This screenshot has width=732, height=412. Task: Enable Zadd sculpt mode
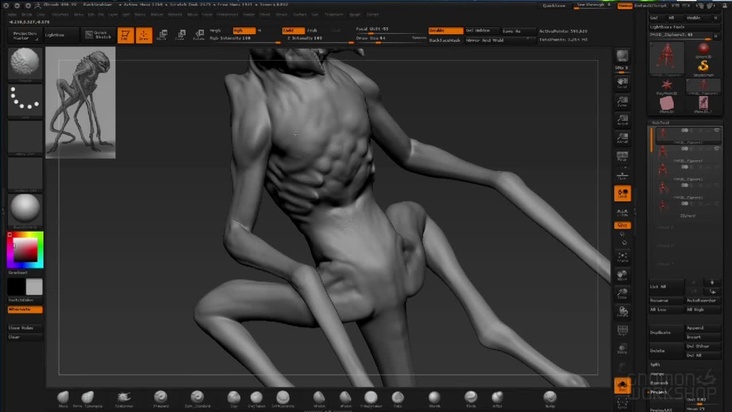293,30
